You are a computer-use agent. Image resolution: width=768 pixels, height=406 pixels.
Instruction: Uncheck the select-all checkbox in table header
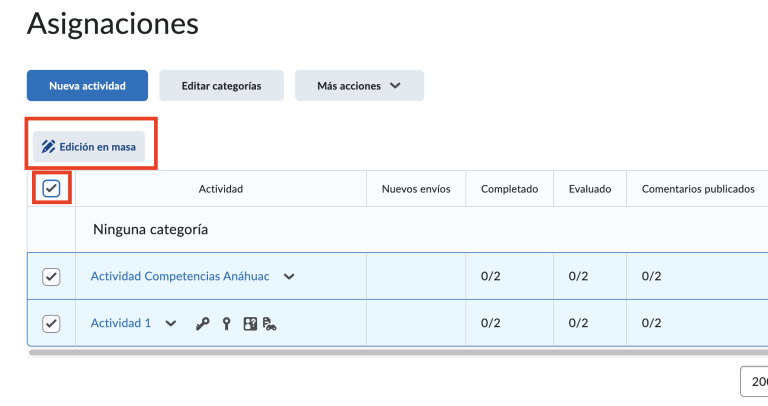pyautogui.click(x=52, y=188)
